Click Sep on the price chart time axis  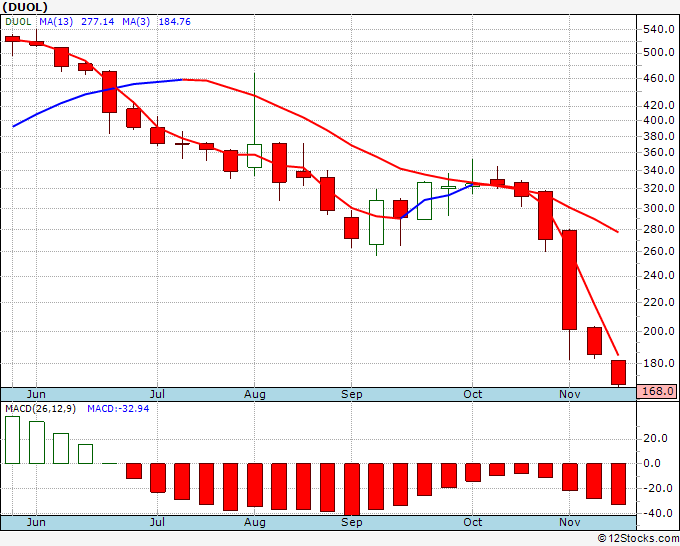pos(351,394)
